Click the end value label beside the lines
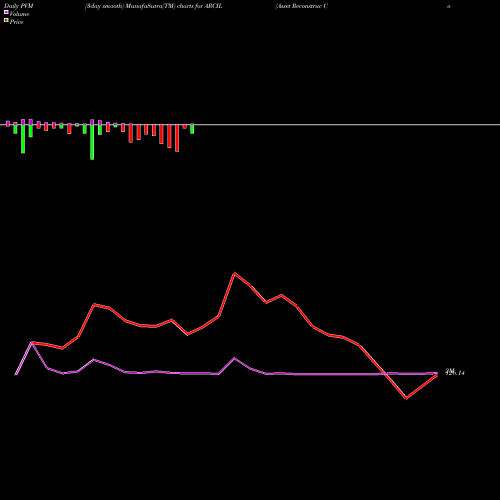This screenshot has width=500, height=500. (455, 372)
